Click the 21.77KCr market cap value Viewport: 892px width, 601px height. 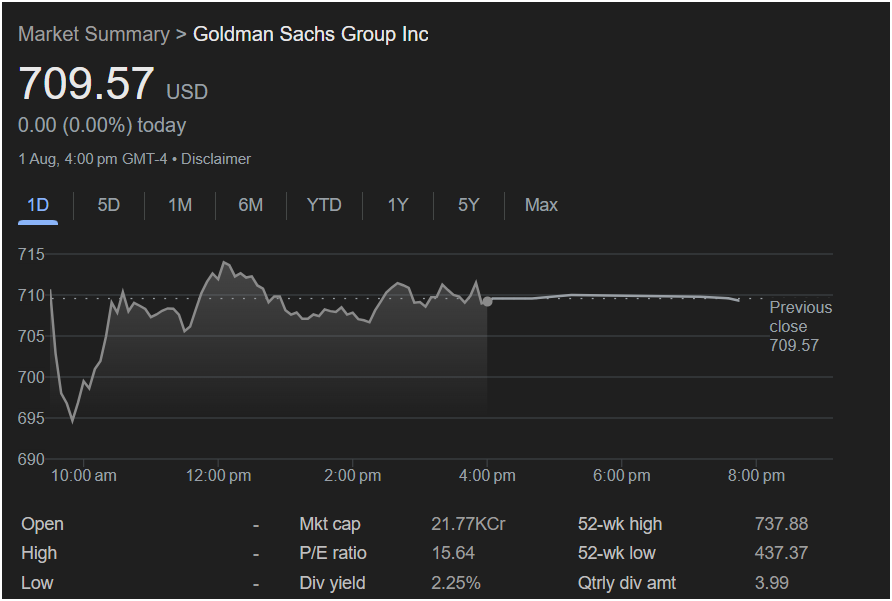pos(468,524)
